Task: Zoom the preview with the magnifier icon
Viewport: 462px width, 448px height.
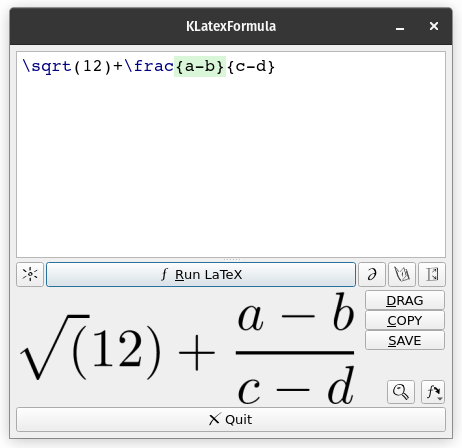Action: pyautogui.click(x=401, y=392)
